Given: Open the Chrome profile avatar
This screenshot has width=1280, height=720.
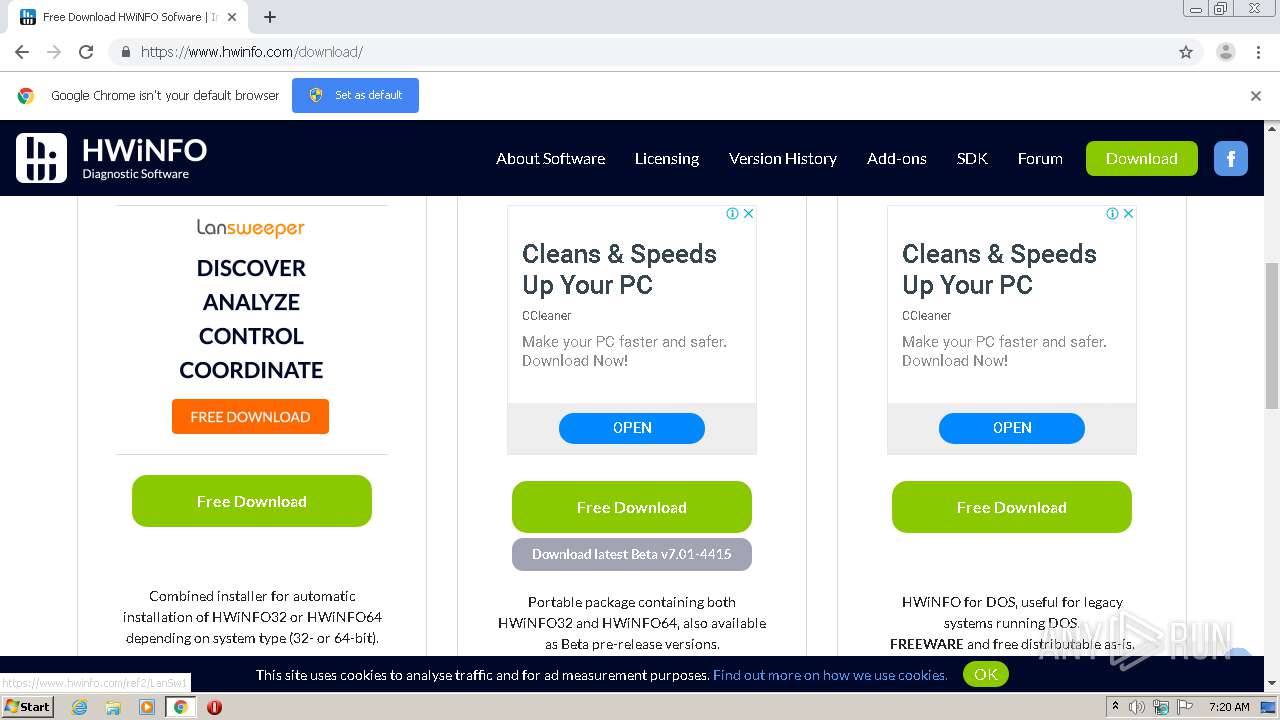Looking at the screenshot, I should [x=1226, y=52].
